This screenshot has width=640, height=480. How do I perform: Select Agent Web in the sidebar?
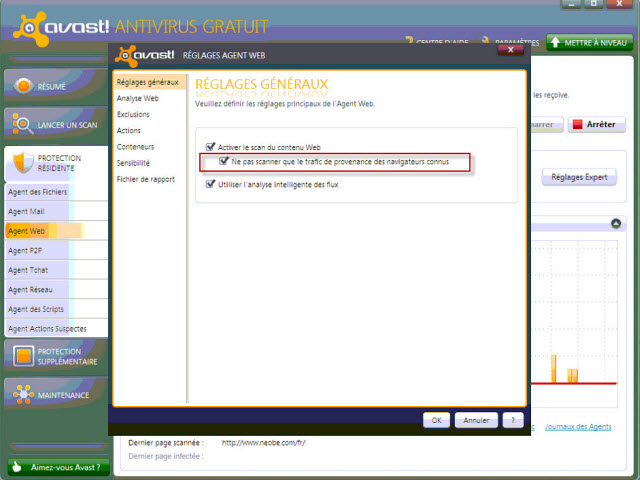[x=56, y=231]
